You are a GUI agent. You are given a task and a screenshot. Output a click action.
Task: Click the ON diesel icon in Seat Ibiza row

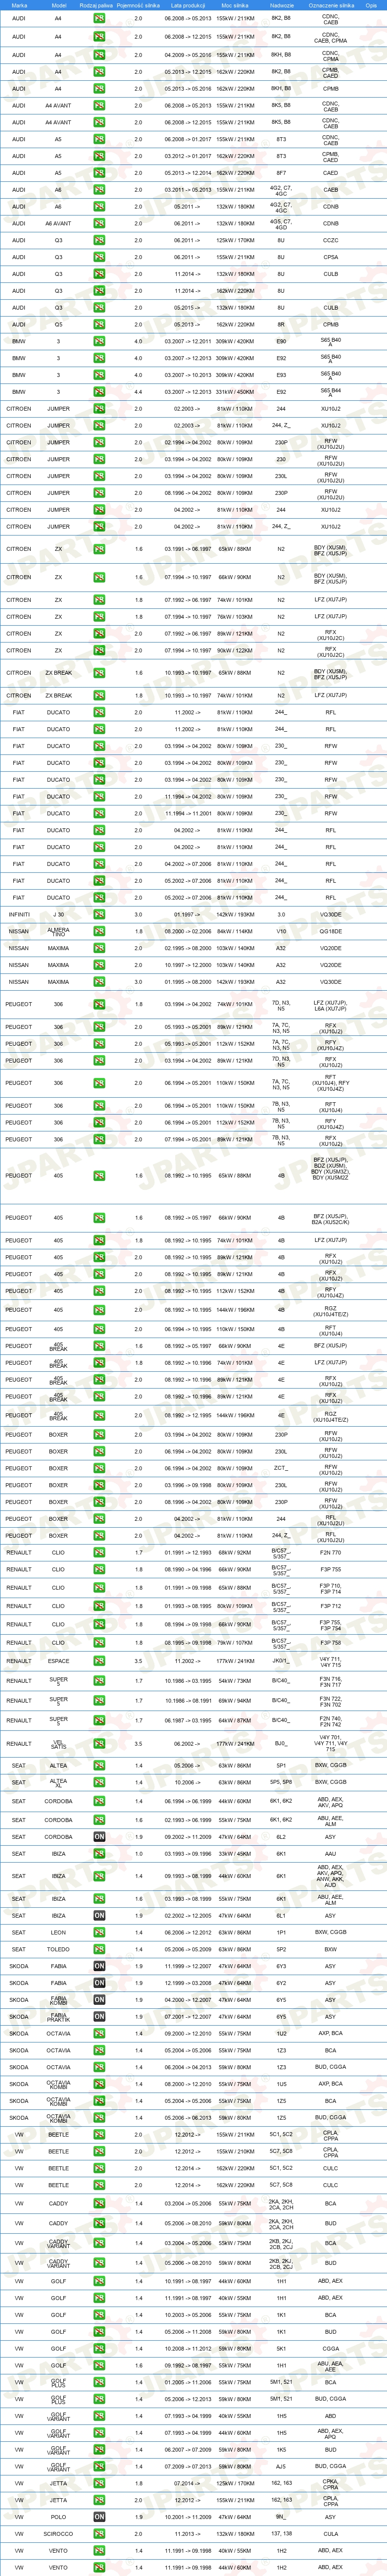(99, 1916)
